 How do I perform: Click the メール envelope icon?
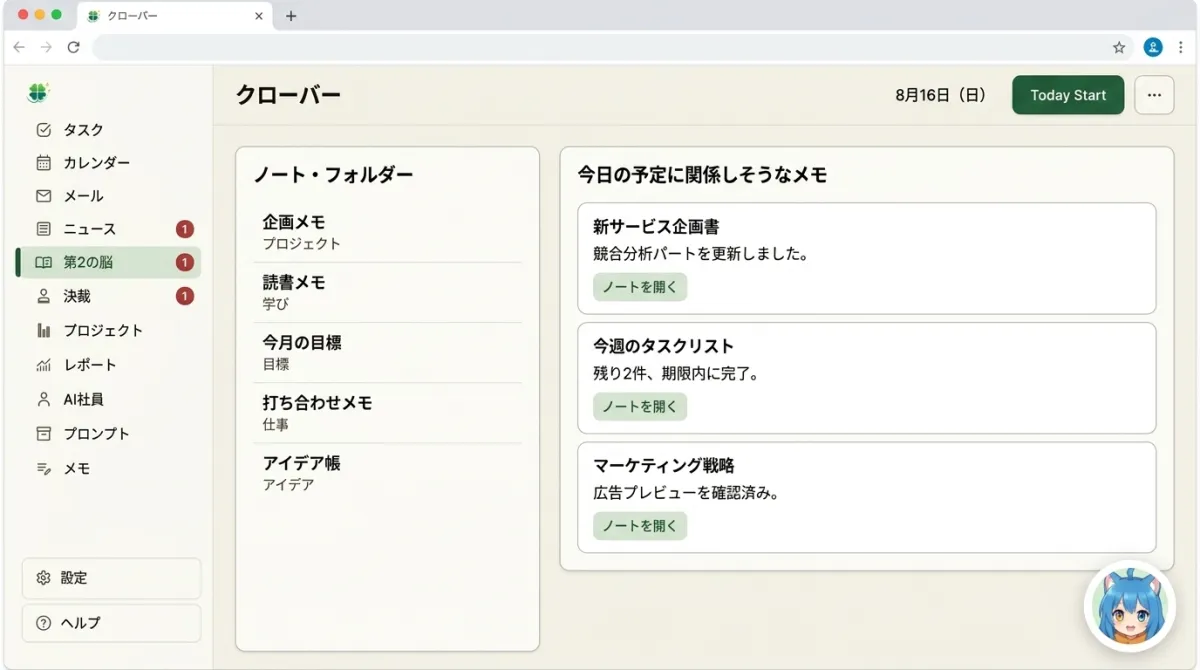tap(43, 196)
